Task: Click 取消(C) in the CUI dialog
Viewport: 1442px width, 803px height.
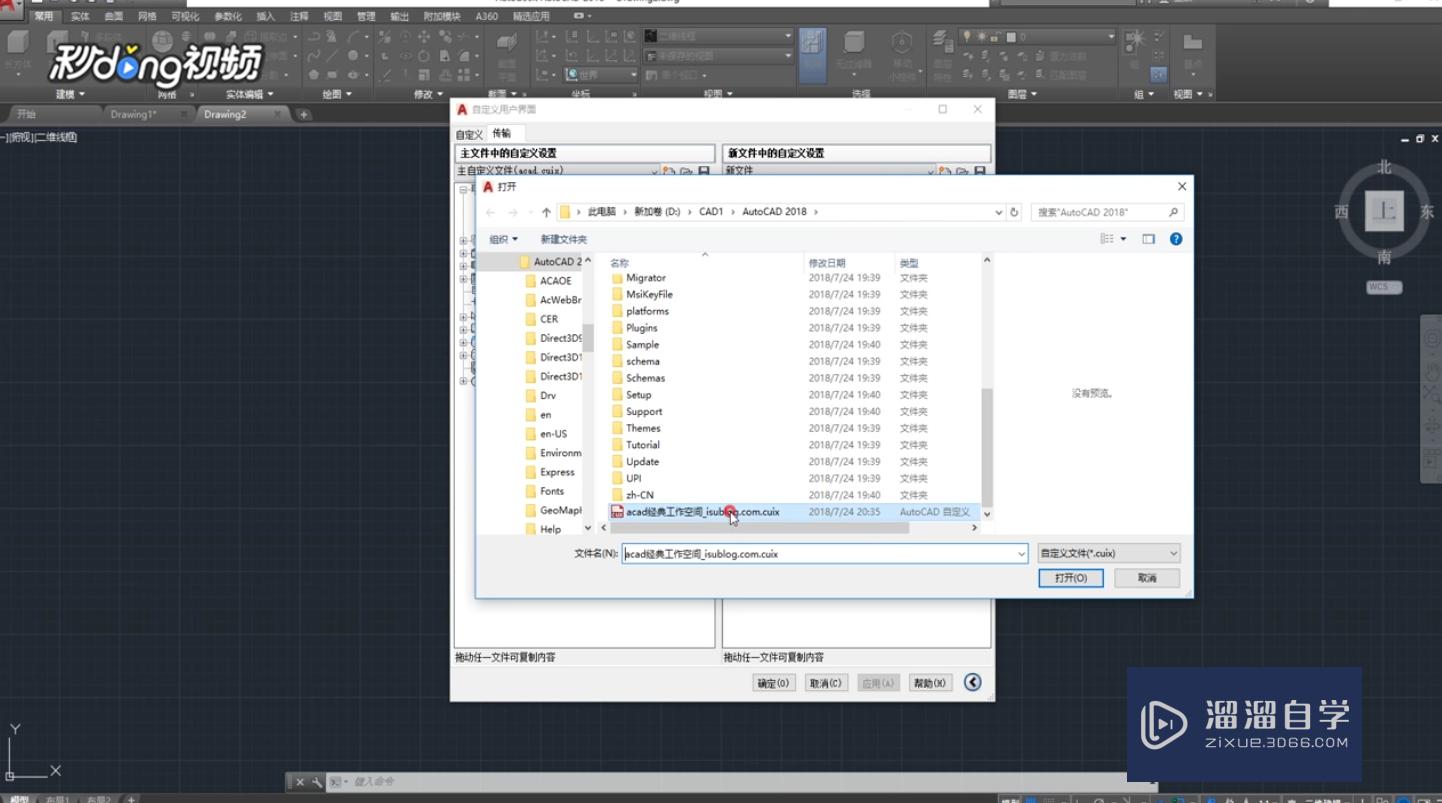Action: 826,683
